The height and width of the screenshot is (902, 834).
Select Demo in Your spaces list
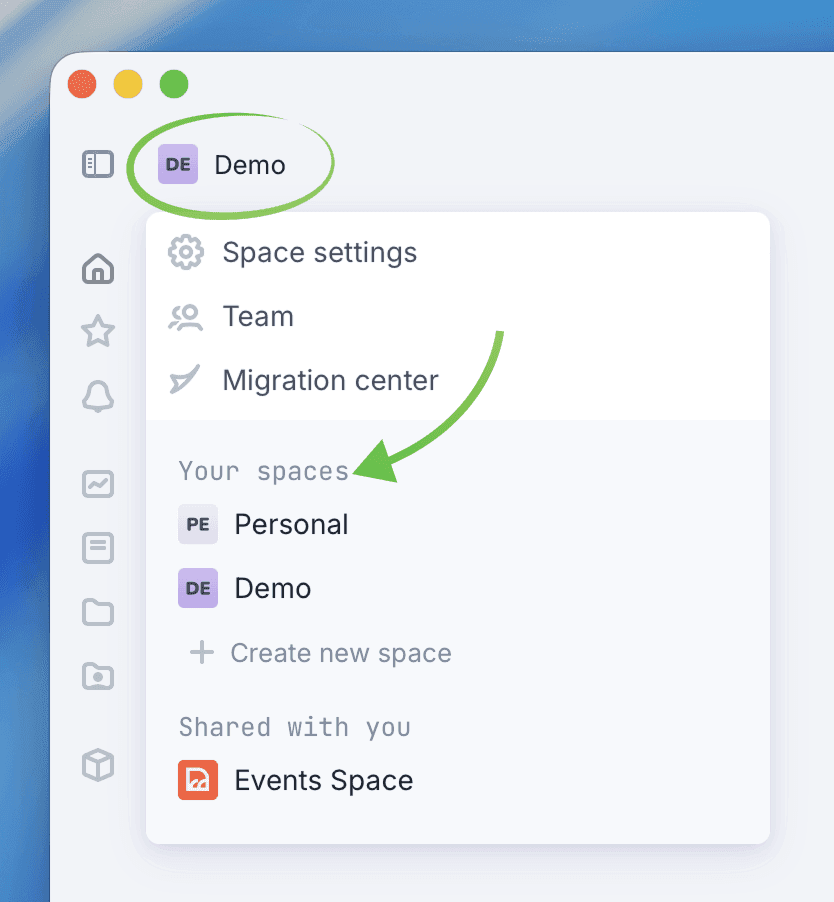pos(272,588)
